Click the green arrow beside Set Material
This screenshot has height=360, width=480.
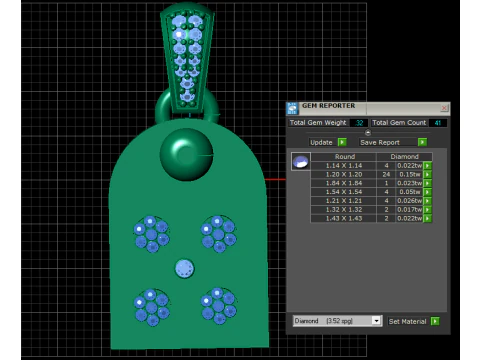435,321
